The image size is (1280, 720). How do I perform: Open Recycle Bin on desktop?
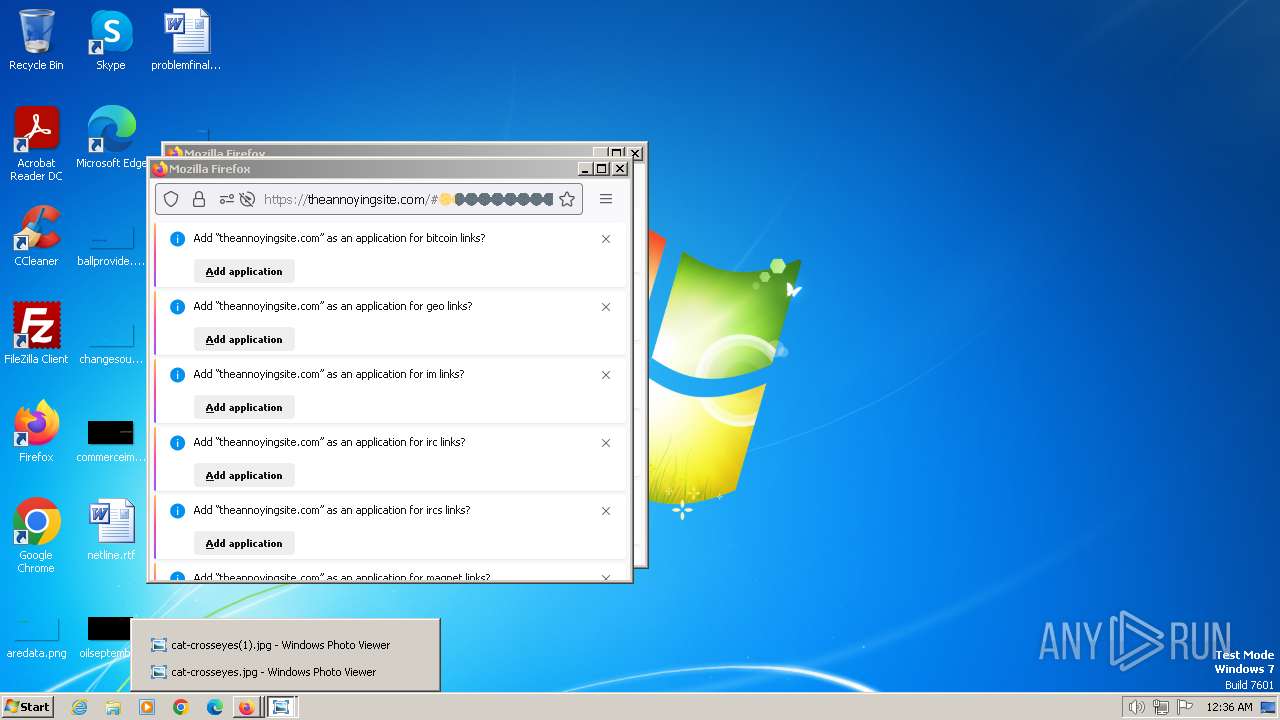point(36,40)
